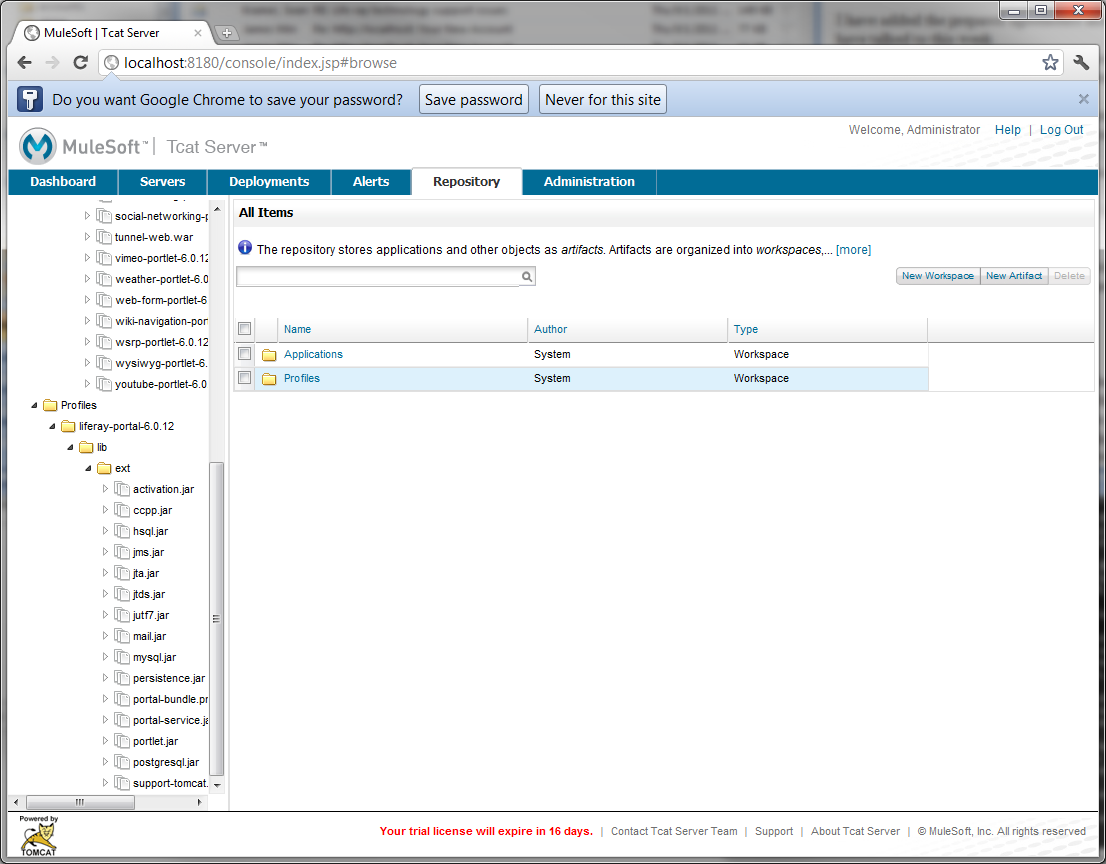
Task: Open a new browser tab
Action: click(226, 32)
